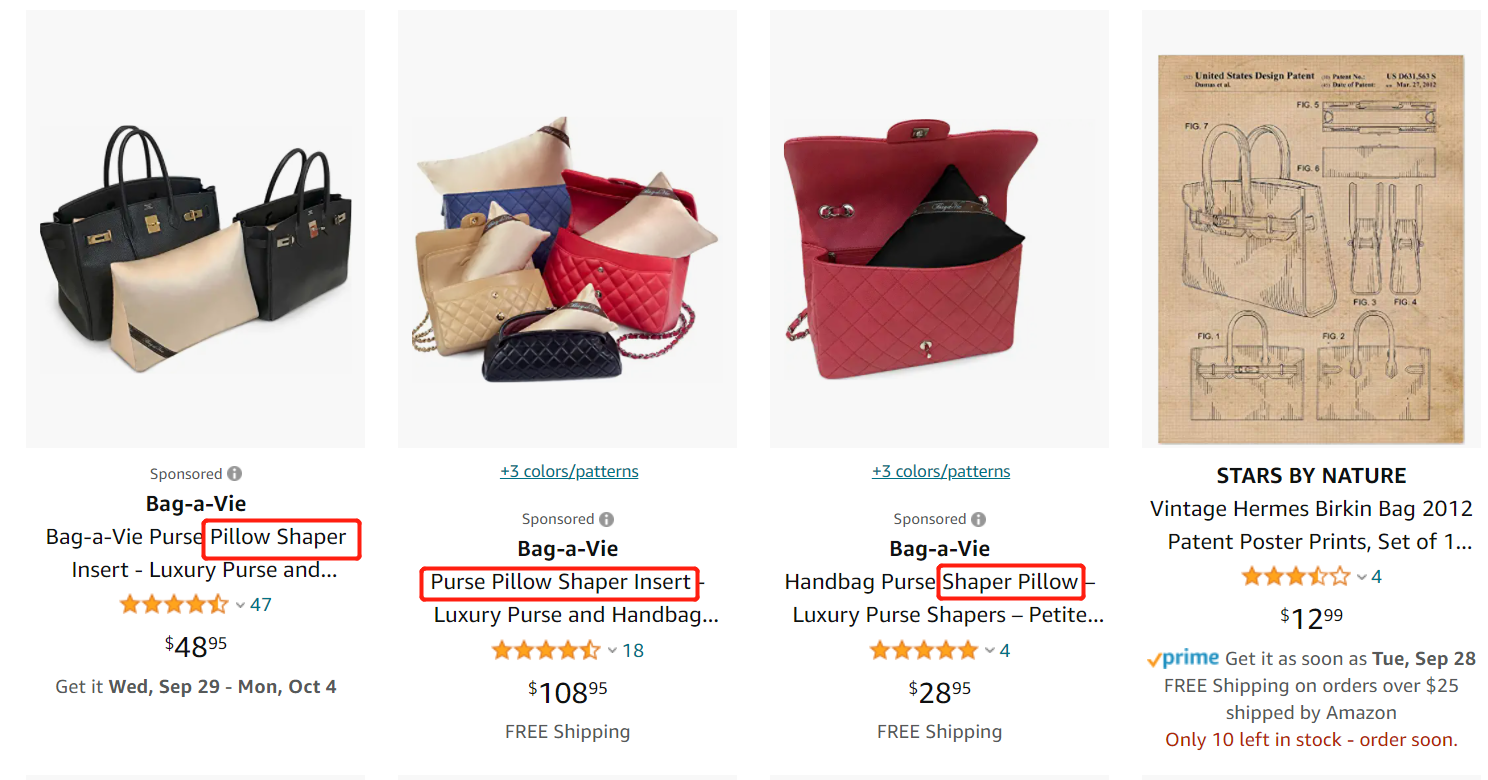1488x780 pixels.
Task: Click the star rating of the $48.95 purse shaper
Action: (x=174, y=604)
